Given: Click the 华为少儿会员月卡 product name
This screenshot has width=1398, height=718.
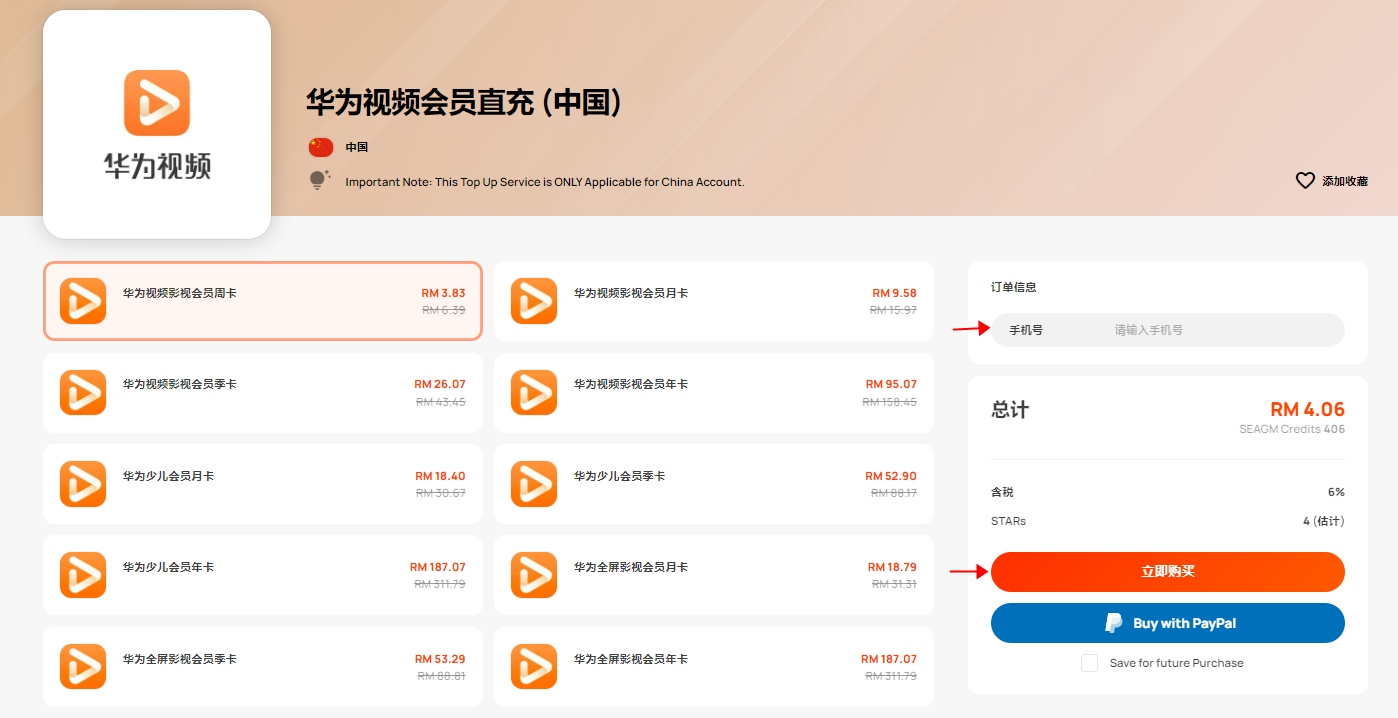Looking at the screenshot, I should point(168,476).
